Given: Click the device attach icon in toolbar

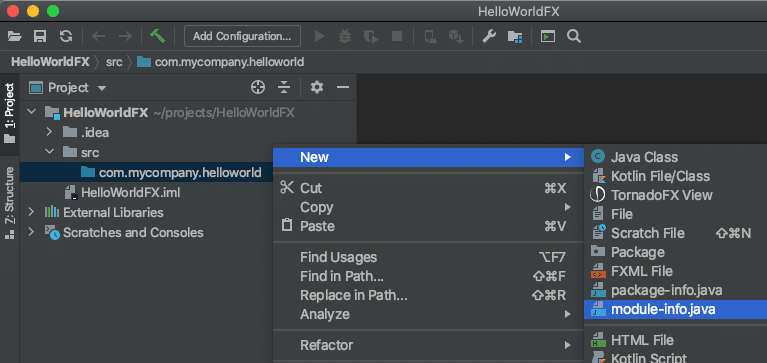Looking at the screenshot, I should pos(430,36).
